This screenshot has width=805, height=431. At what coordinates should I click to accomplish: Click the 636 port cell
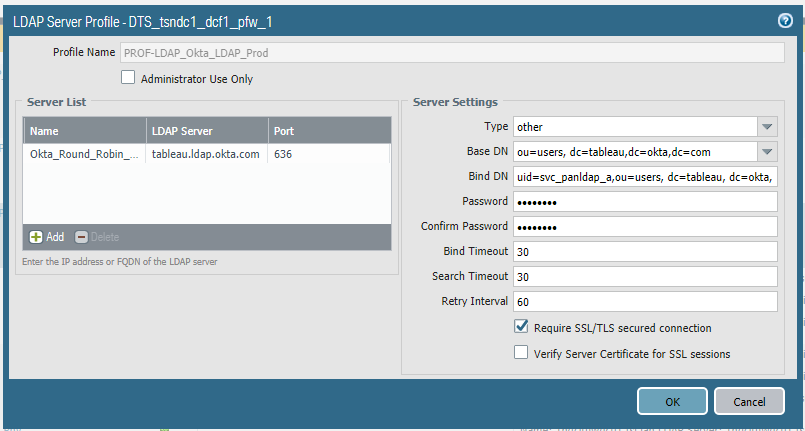point(329,154)
